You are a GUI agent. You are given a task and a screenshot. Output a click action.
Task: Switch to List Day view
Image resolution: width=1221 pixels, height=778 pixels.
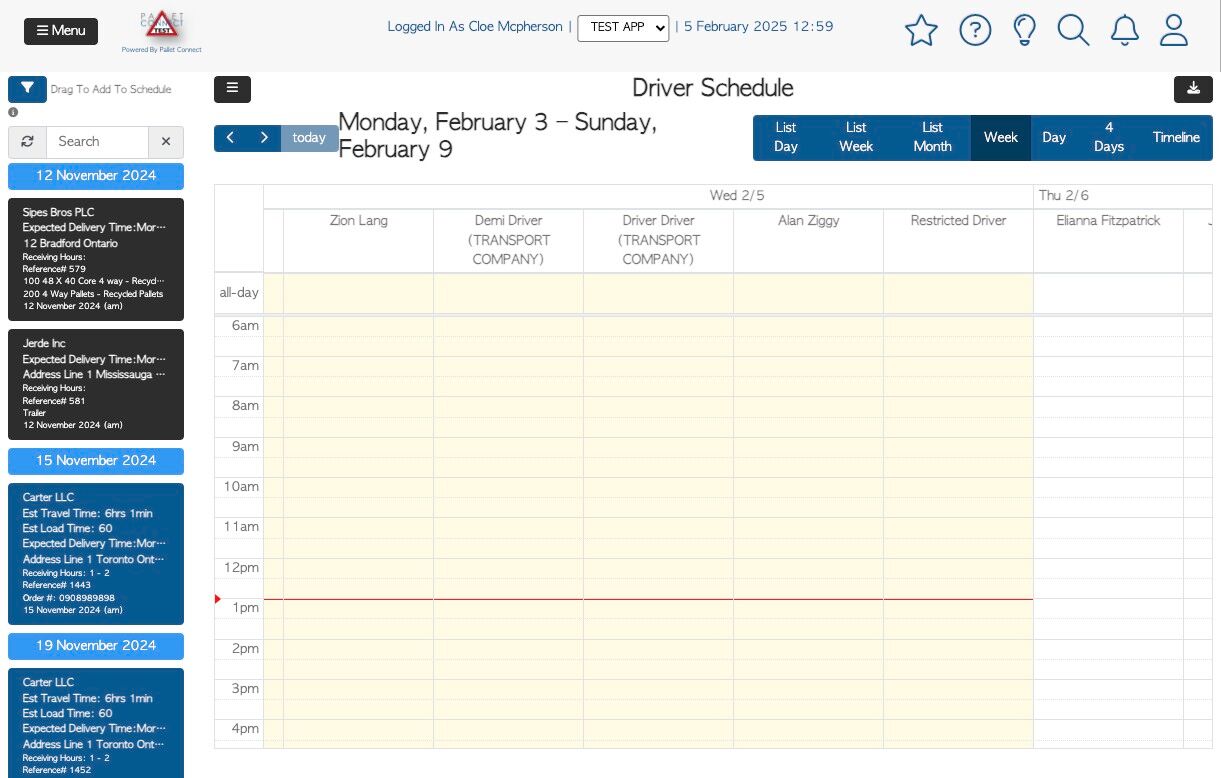pyautogui.click(x=786, y=137)
